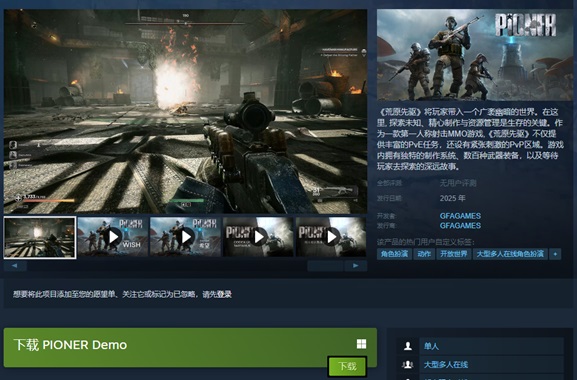Click the Windows platform icon on demo banner
The width and height of the screenshot is (577, 380).
(x=361, y=344)
